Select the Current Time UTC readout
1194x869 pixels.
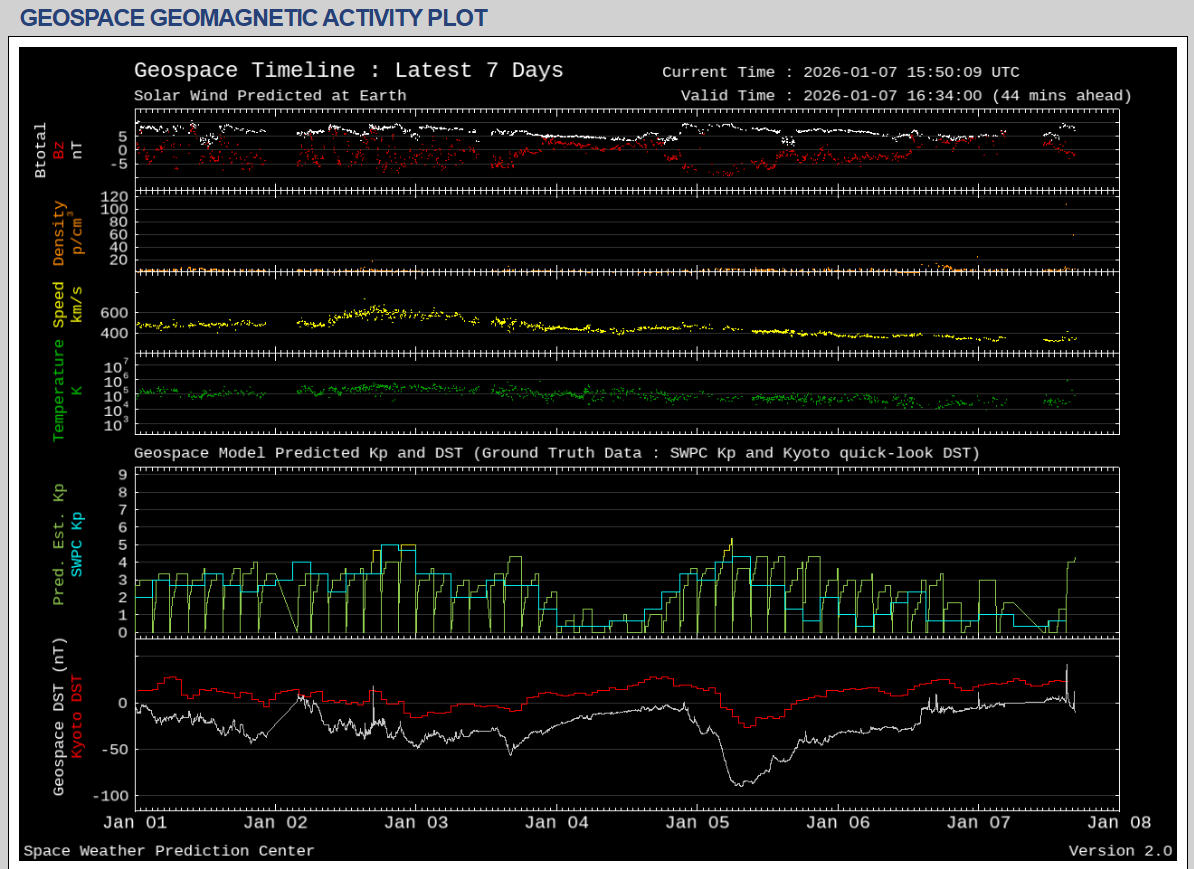pyautogui.click(x=840, y=72)
